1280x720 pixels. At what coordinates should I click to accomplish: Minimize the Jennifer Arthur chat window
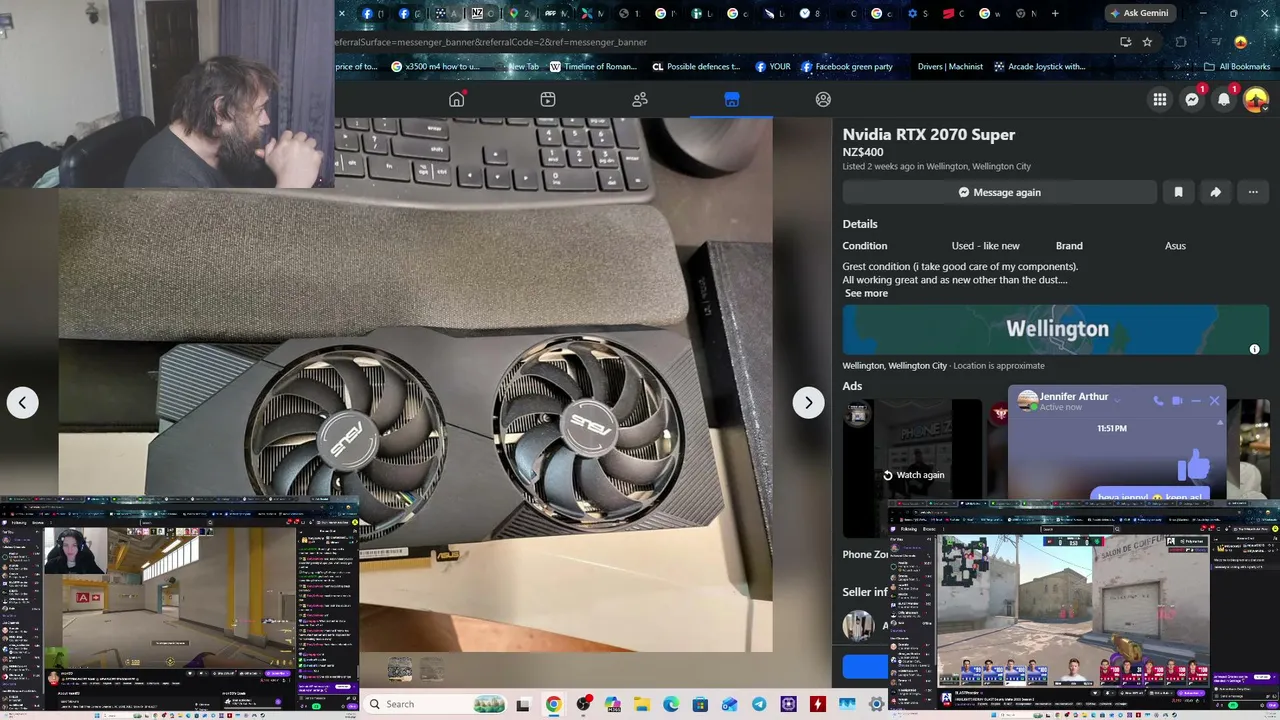click(1196, 401)
